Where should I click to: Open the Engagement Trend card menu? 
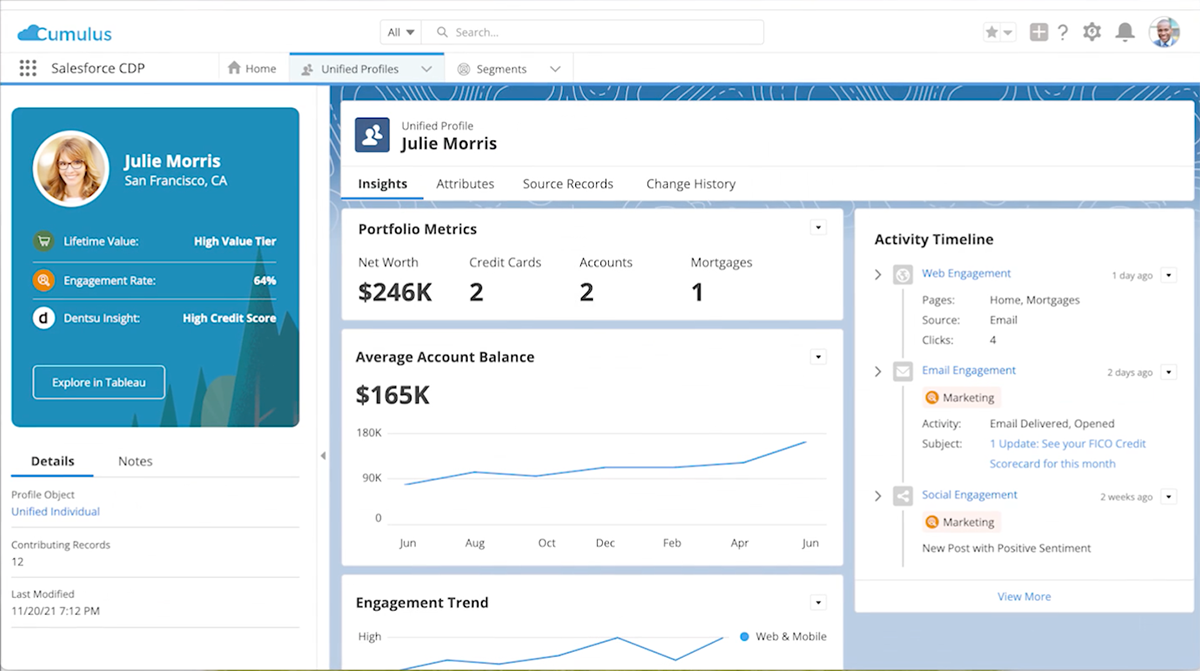tap(818, 602)
